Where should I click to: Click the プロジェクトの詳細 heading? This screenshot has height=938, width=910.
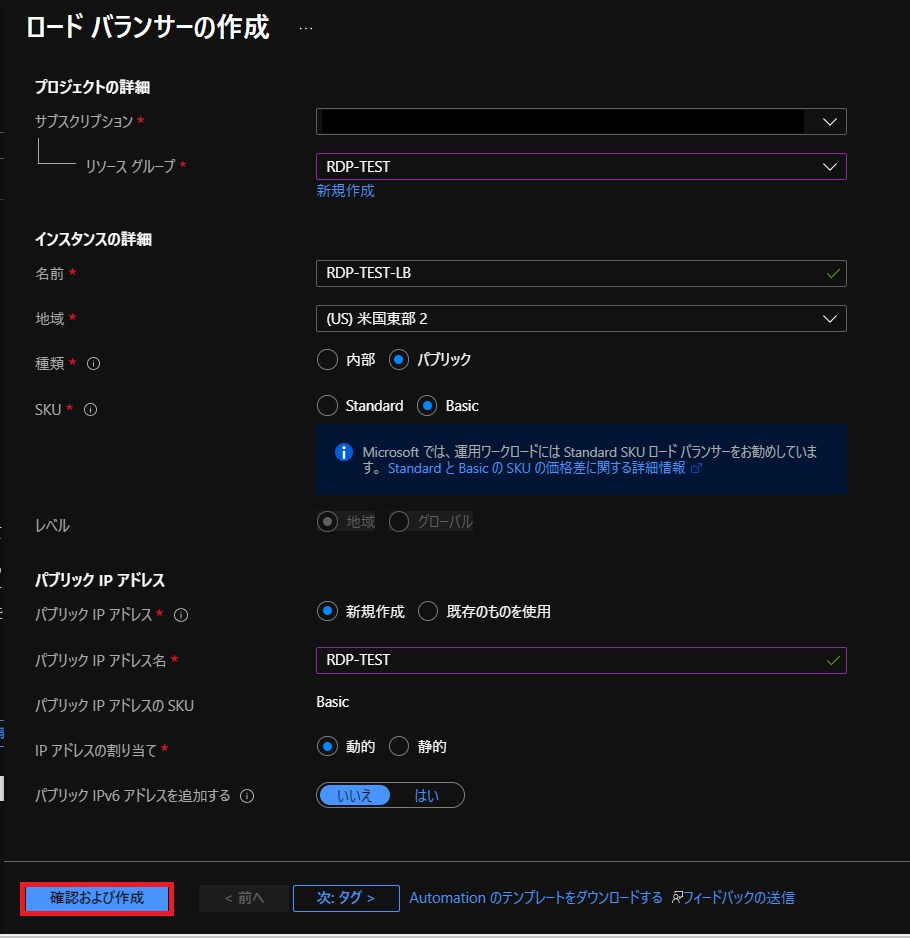pyautogui.click(x=92, y=87)
